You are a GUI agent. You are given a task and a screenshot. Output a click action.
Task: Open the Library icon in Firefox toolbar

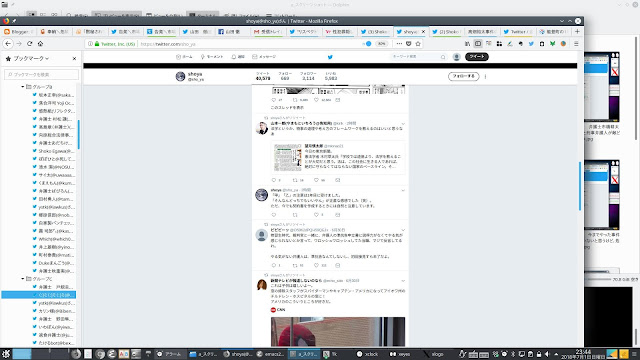coord(467,44)
